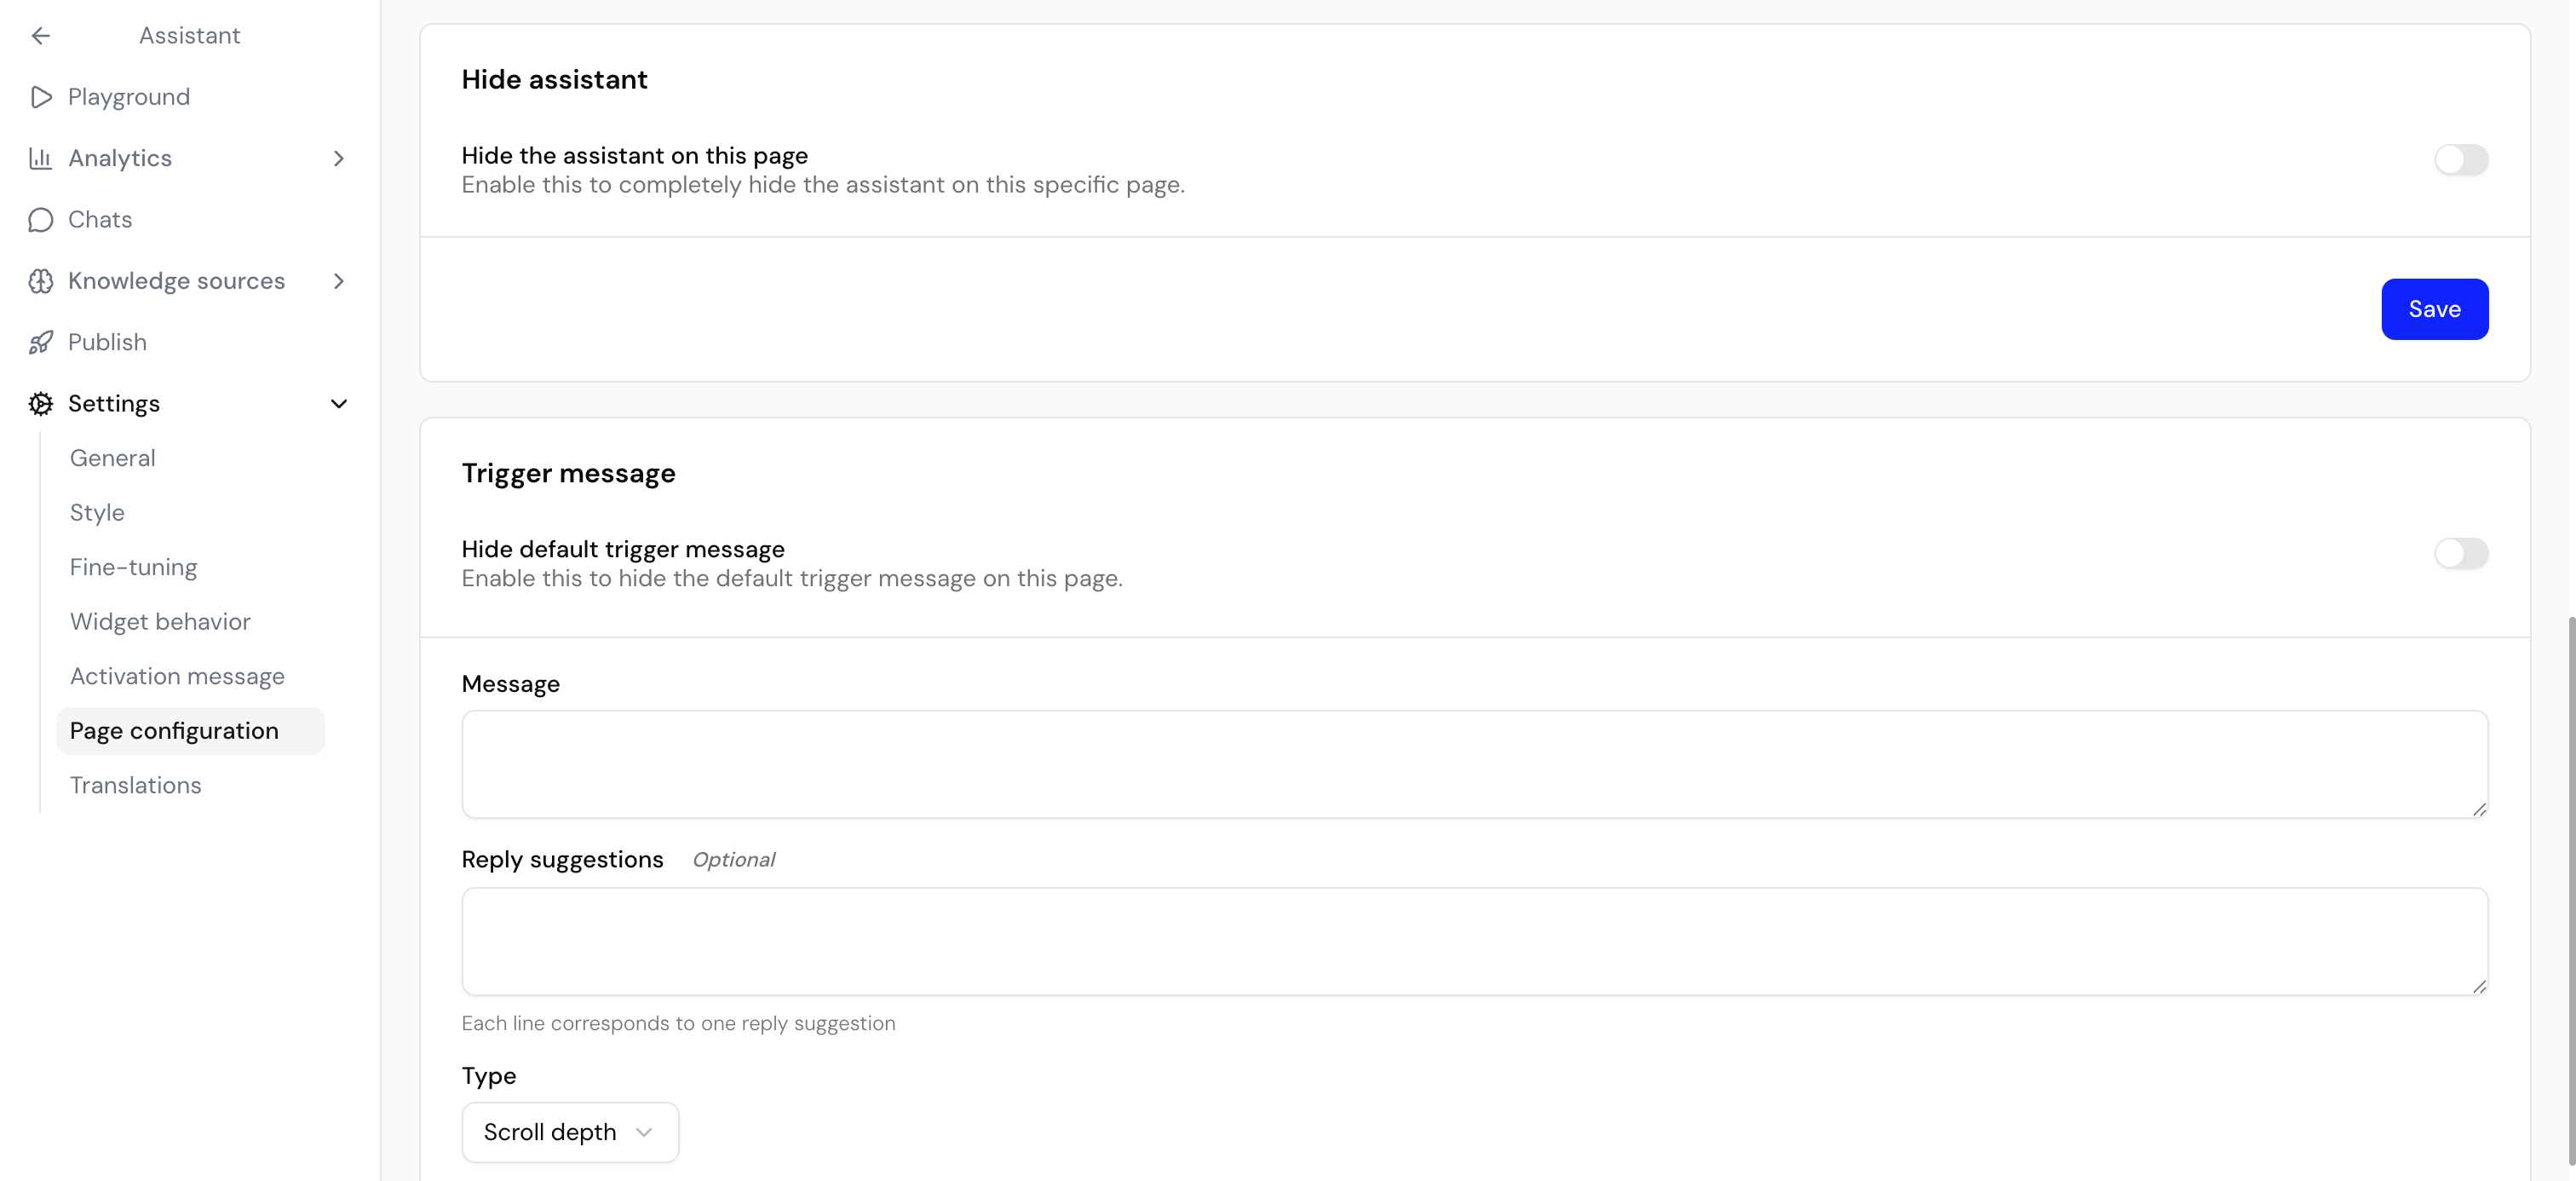
Task: Open Widget behavior settings
Action: pos(160,622)
